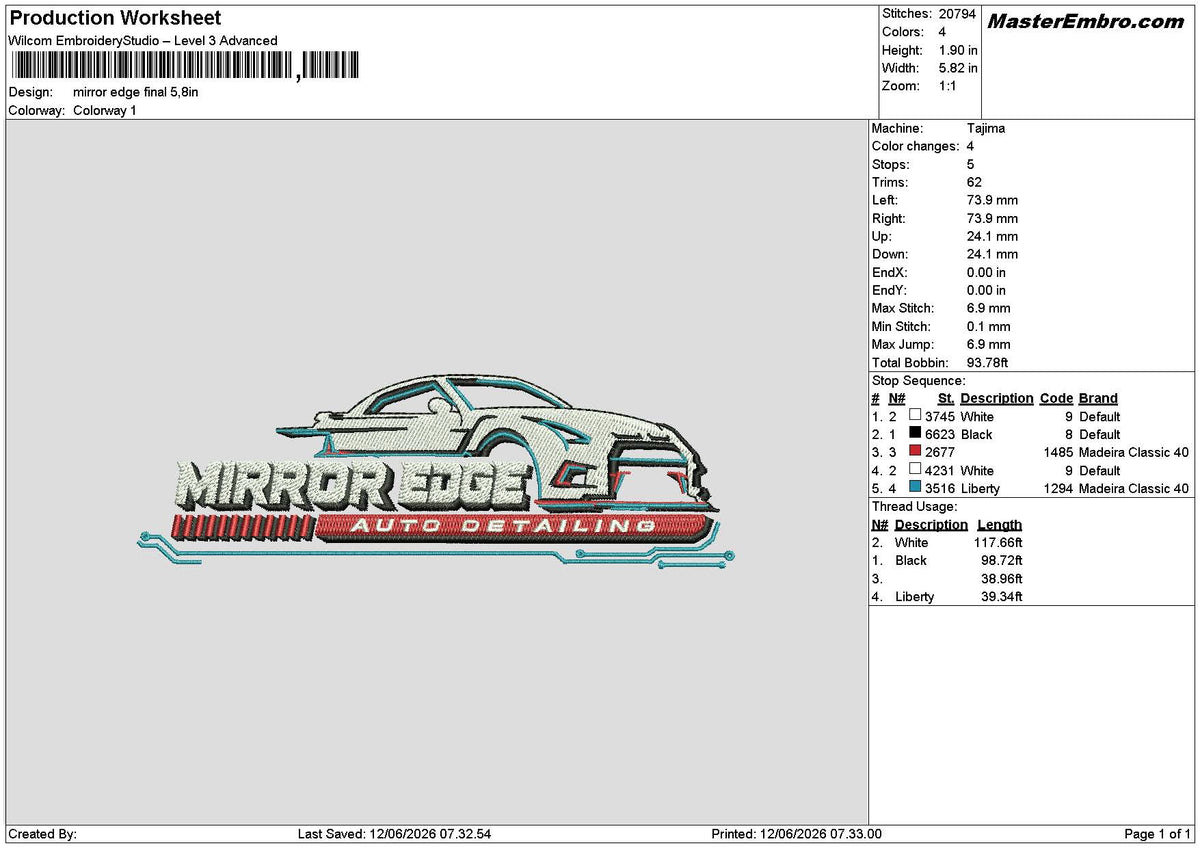This screenshot has width=1200, height=848.
Task: Click the MasterEmbro.com logo text
Action: [1086, 21]
